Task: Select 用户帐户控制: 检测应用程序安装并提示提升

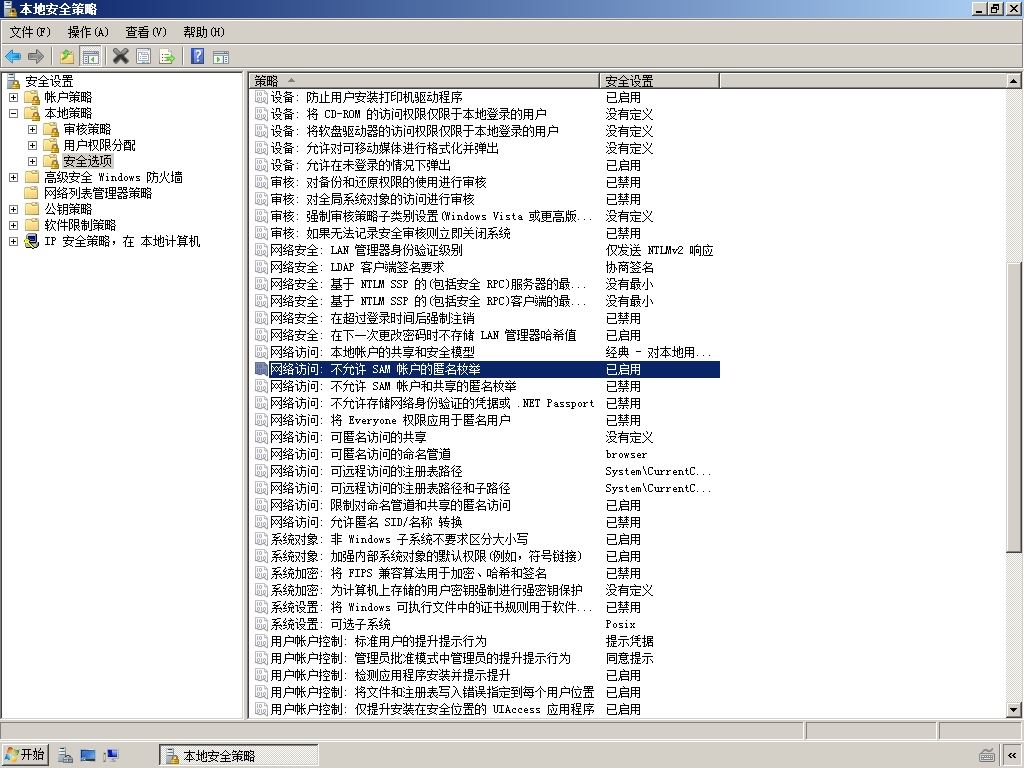Action: pyautogui.click(x=391, y=675)
